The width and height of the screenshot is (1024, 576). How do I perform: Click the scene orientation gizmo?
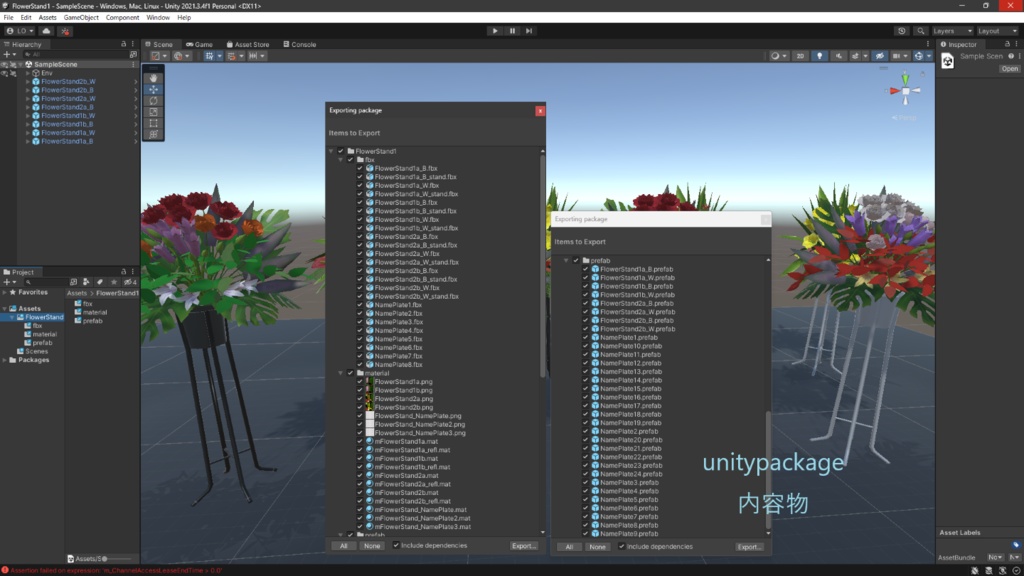[905, 91]
